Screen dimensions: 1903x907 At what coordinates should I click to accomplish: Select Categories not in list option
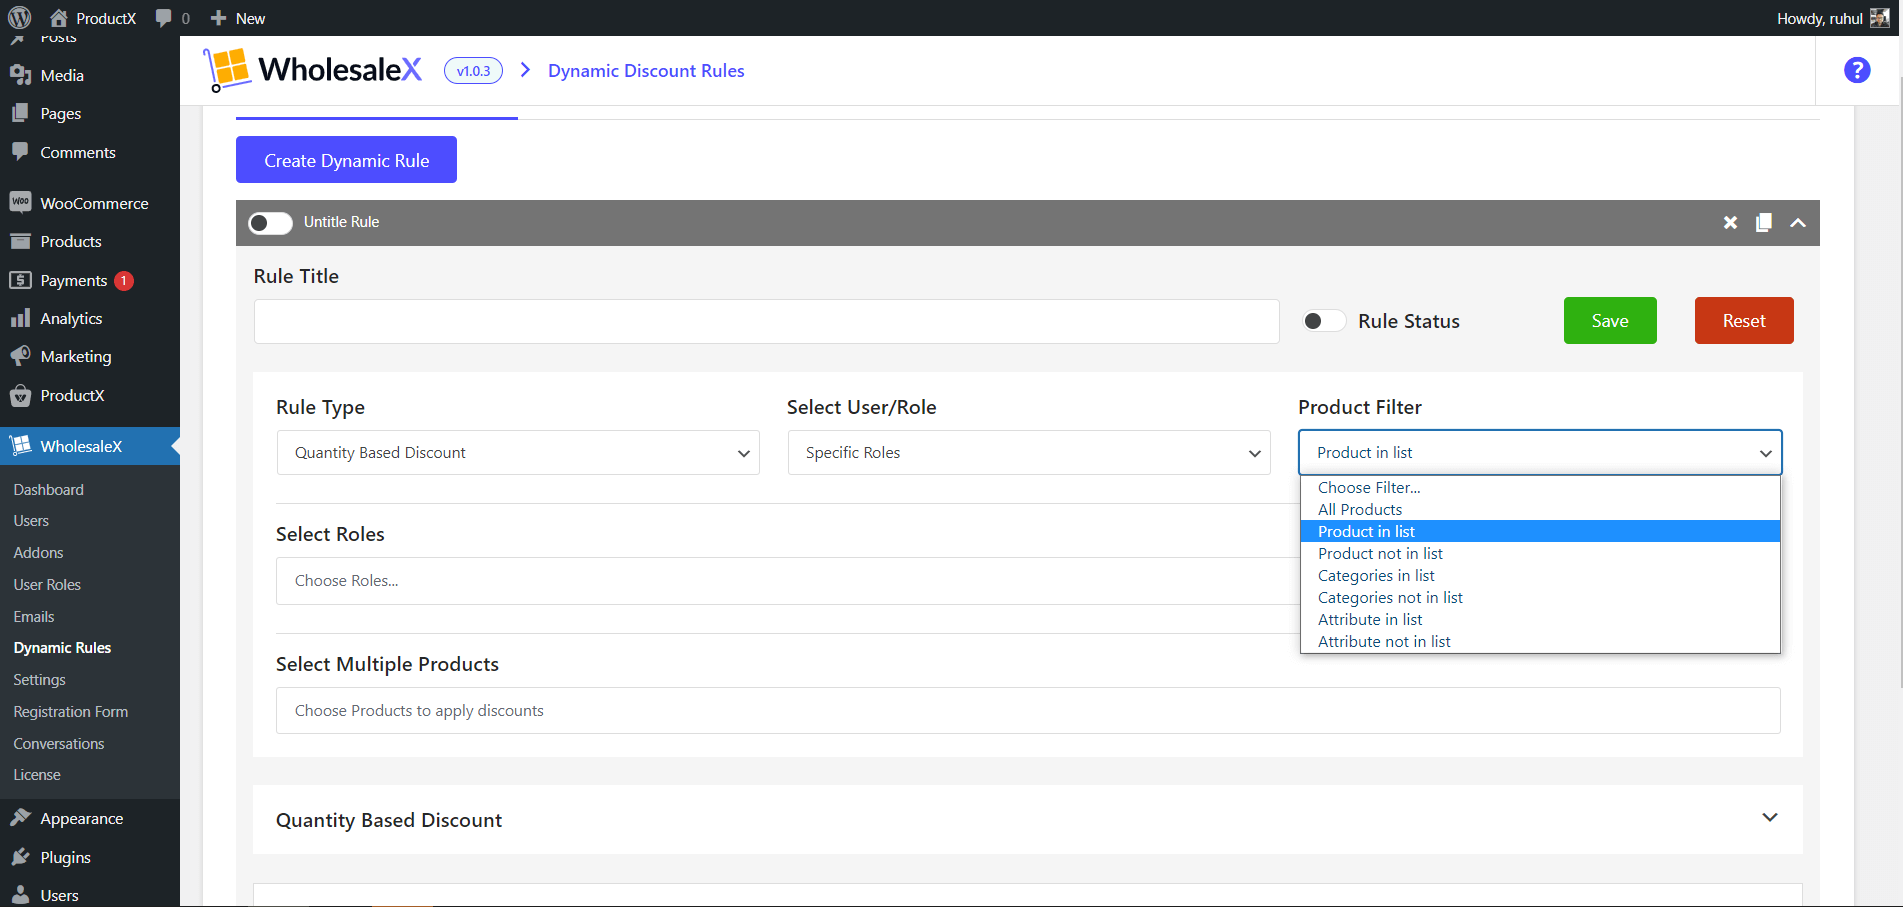coord(1540,597)
